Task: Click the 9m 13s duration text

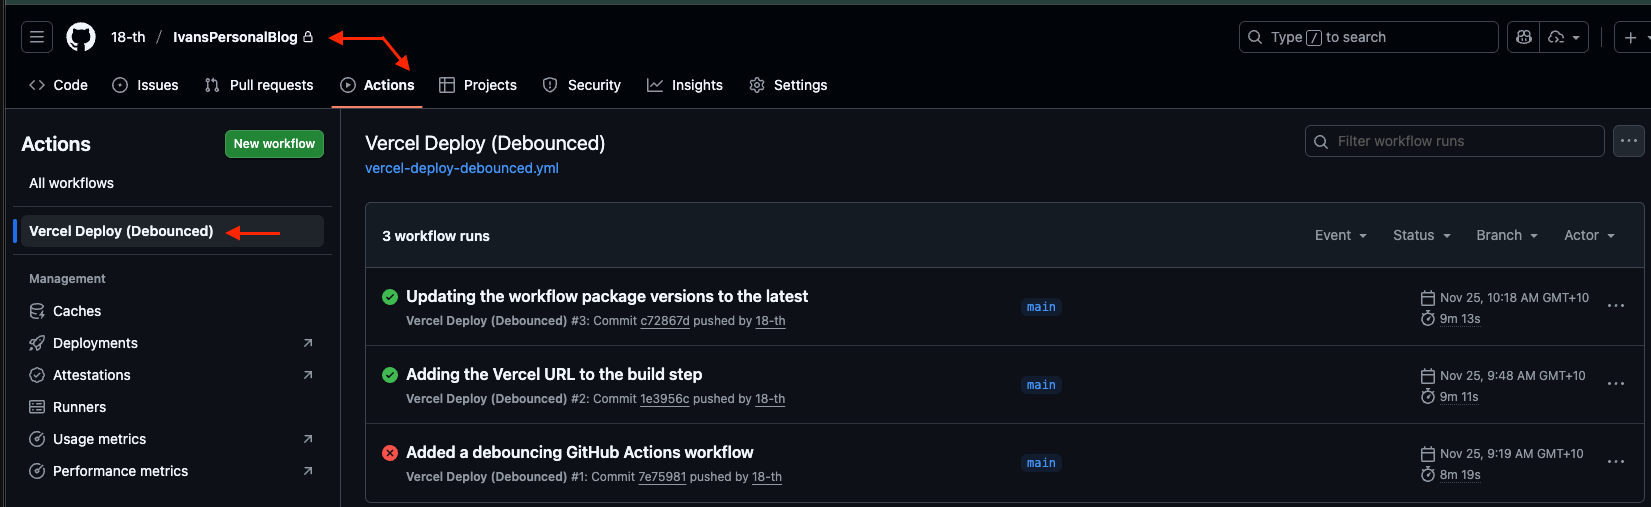Action: coord(1460,319)
